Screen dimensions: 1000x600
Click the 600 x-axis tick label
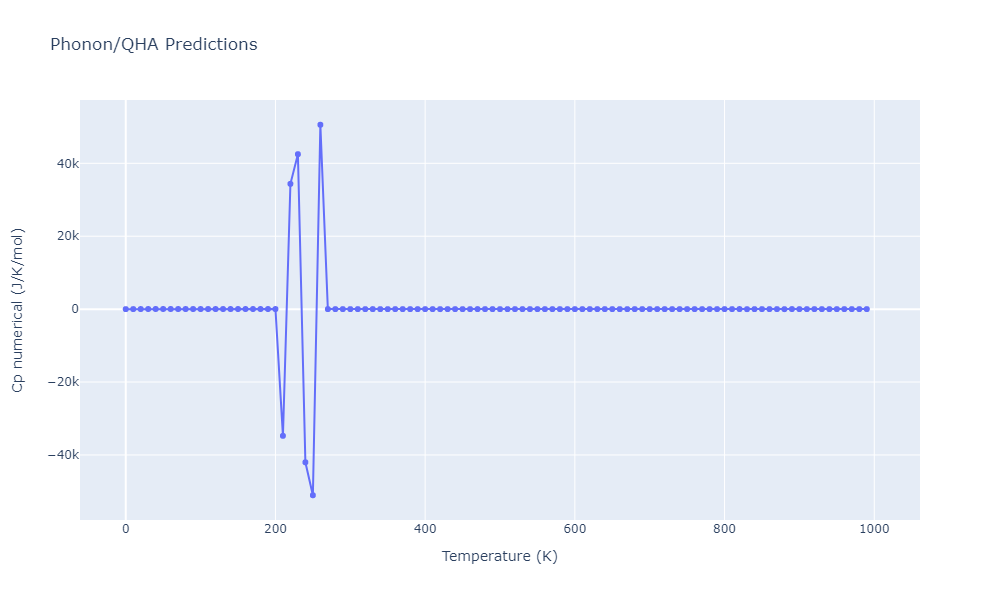click(x=574, y=529)
